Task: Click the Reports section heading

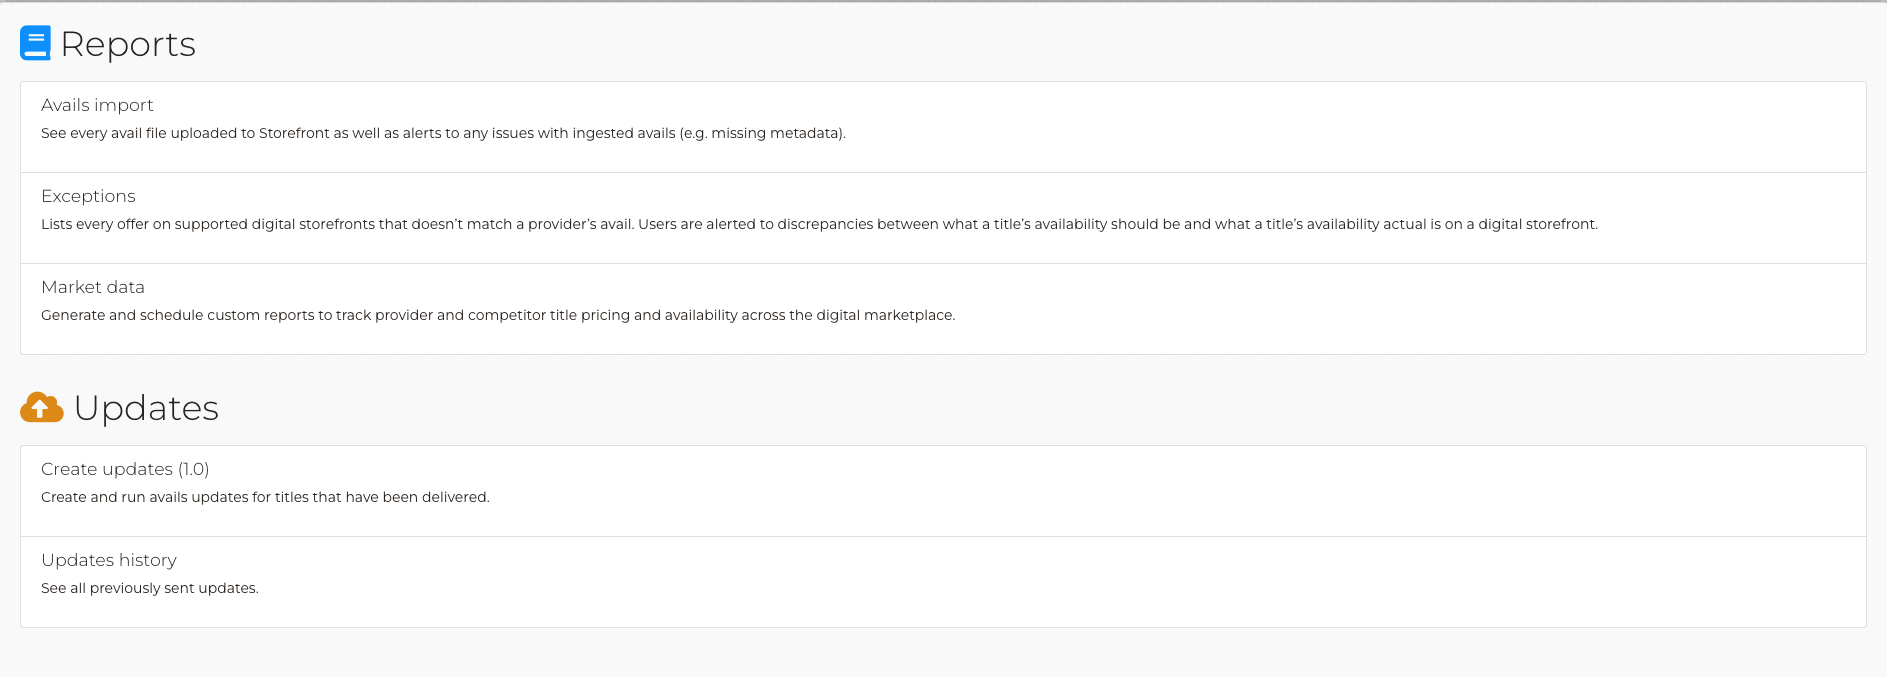Action: tap(128, 44)
